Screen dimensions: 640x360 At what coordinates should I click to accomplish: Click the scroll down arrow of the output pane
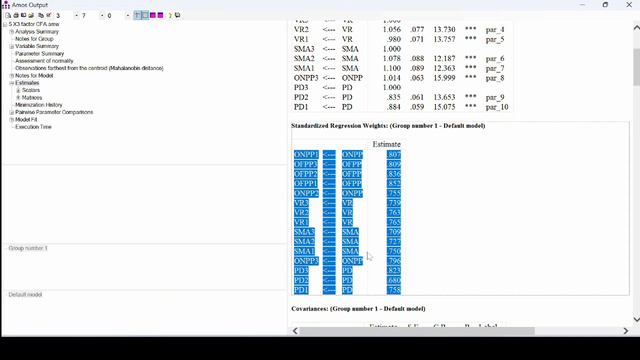[x=636, y=319]
